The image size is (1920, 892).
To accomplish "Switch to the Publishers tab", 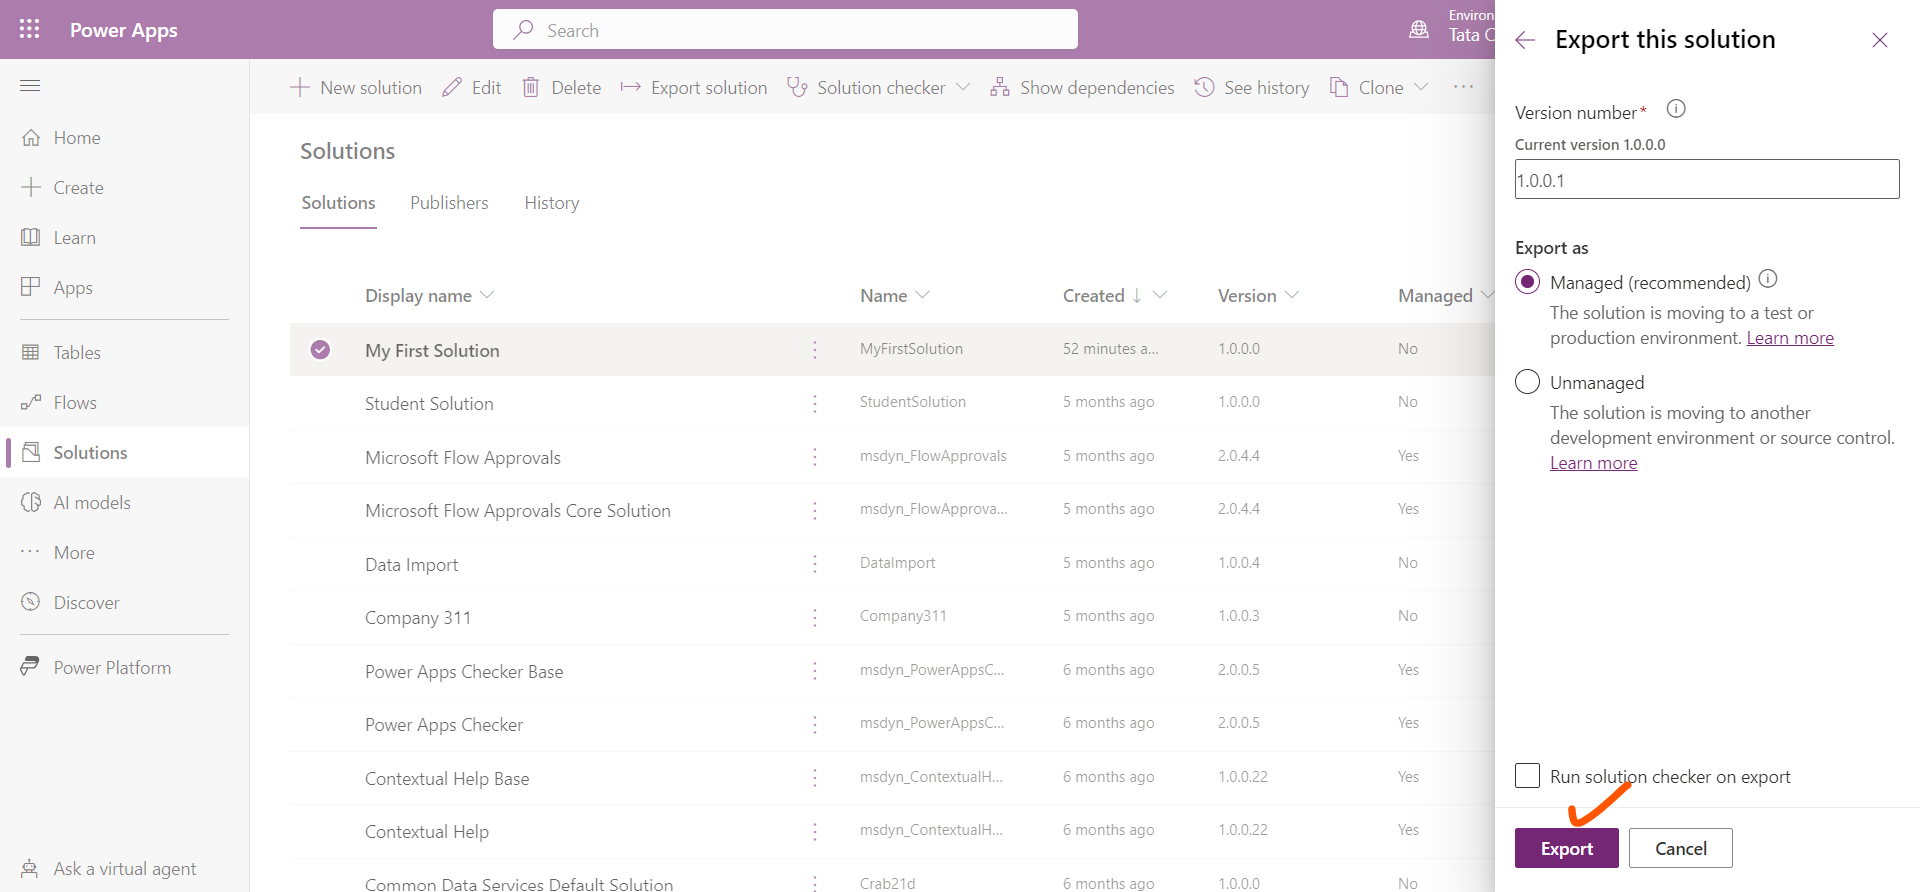I will (449, 203).
